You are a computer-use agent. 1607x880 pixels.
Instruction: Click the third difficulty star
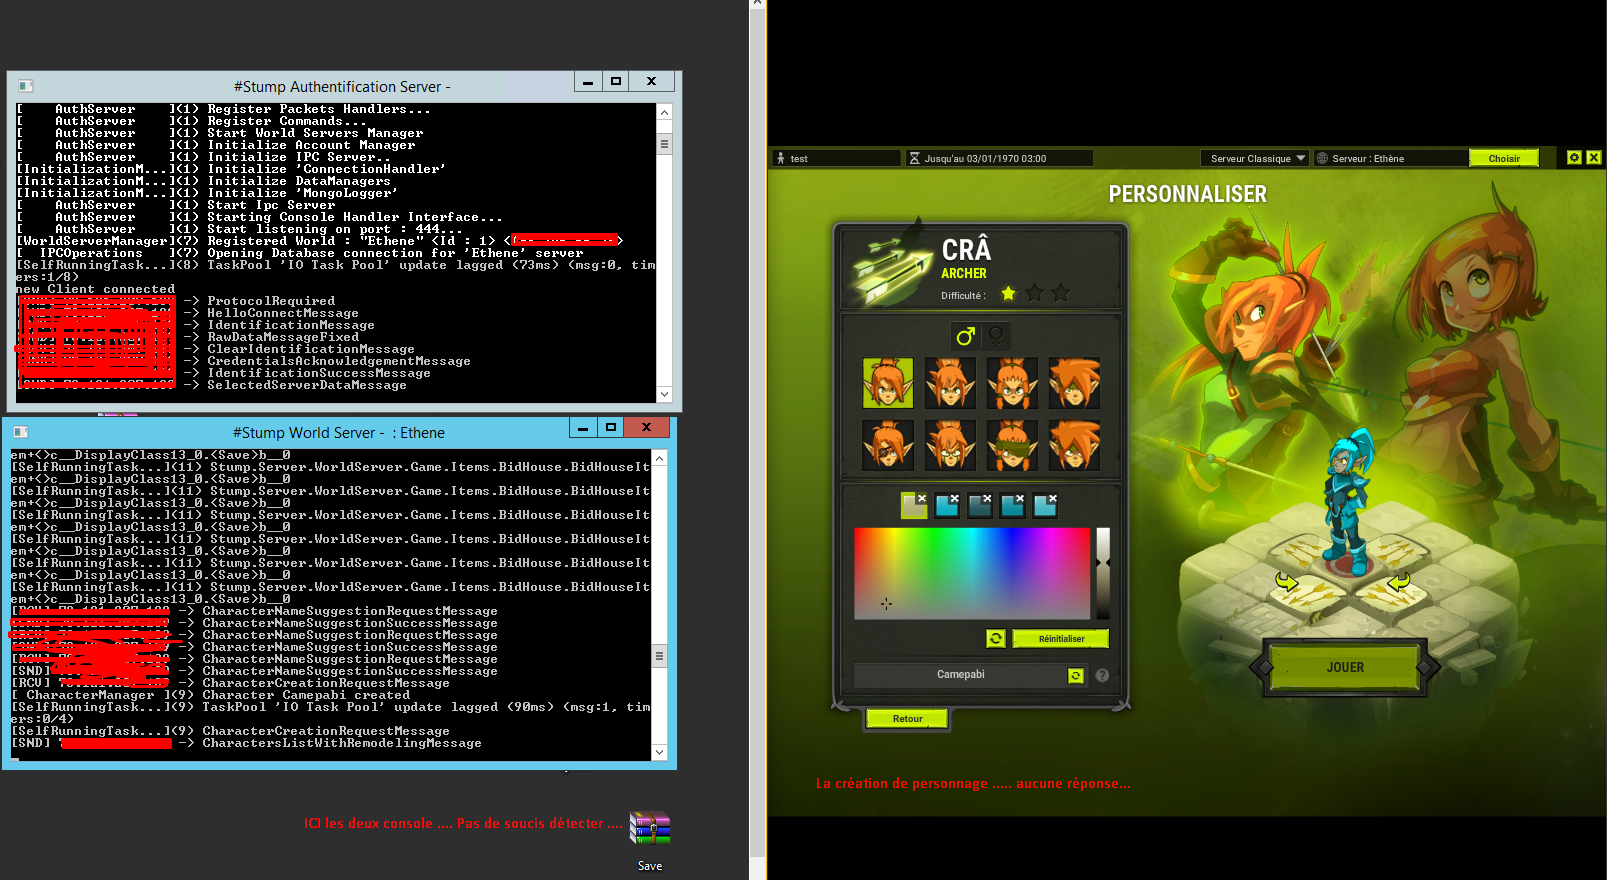click(x=1061, y=293)
